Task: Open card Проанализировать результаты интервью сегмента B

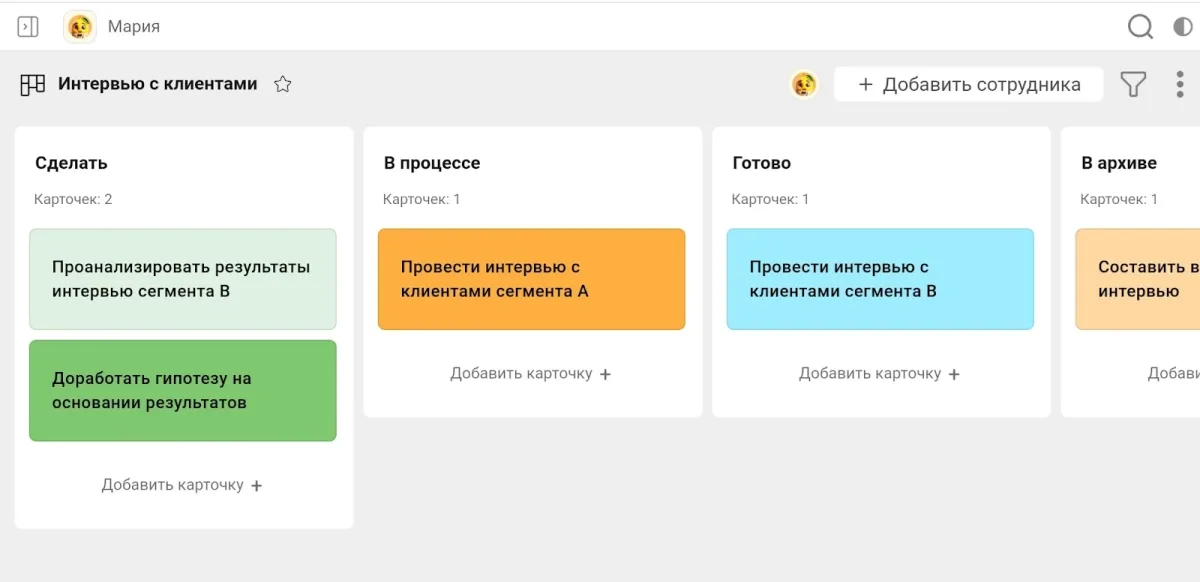Action: point(183,280)
